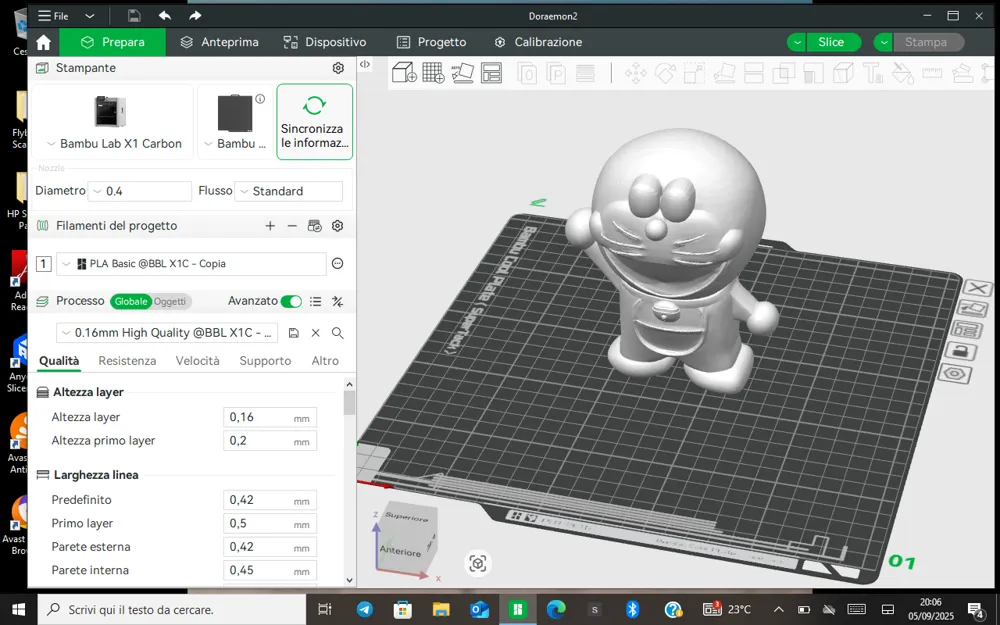
Task: Select the Lay on face tool
Action: point(724,73)
